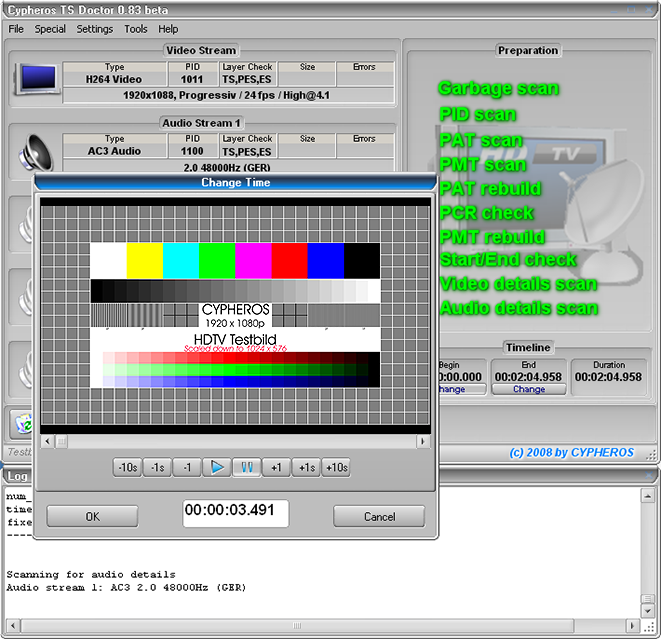Click the Log scroll left arrow

(13, 625)
